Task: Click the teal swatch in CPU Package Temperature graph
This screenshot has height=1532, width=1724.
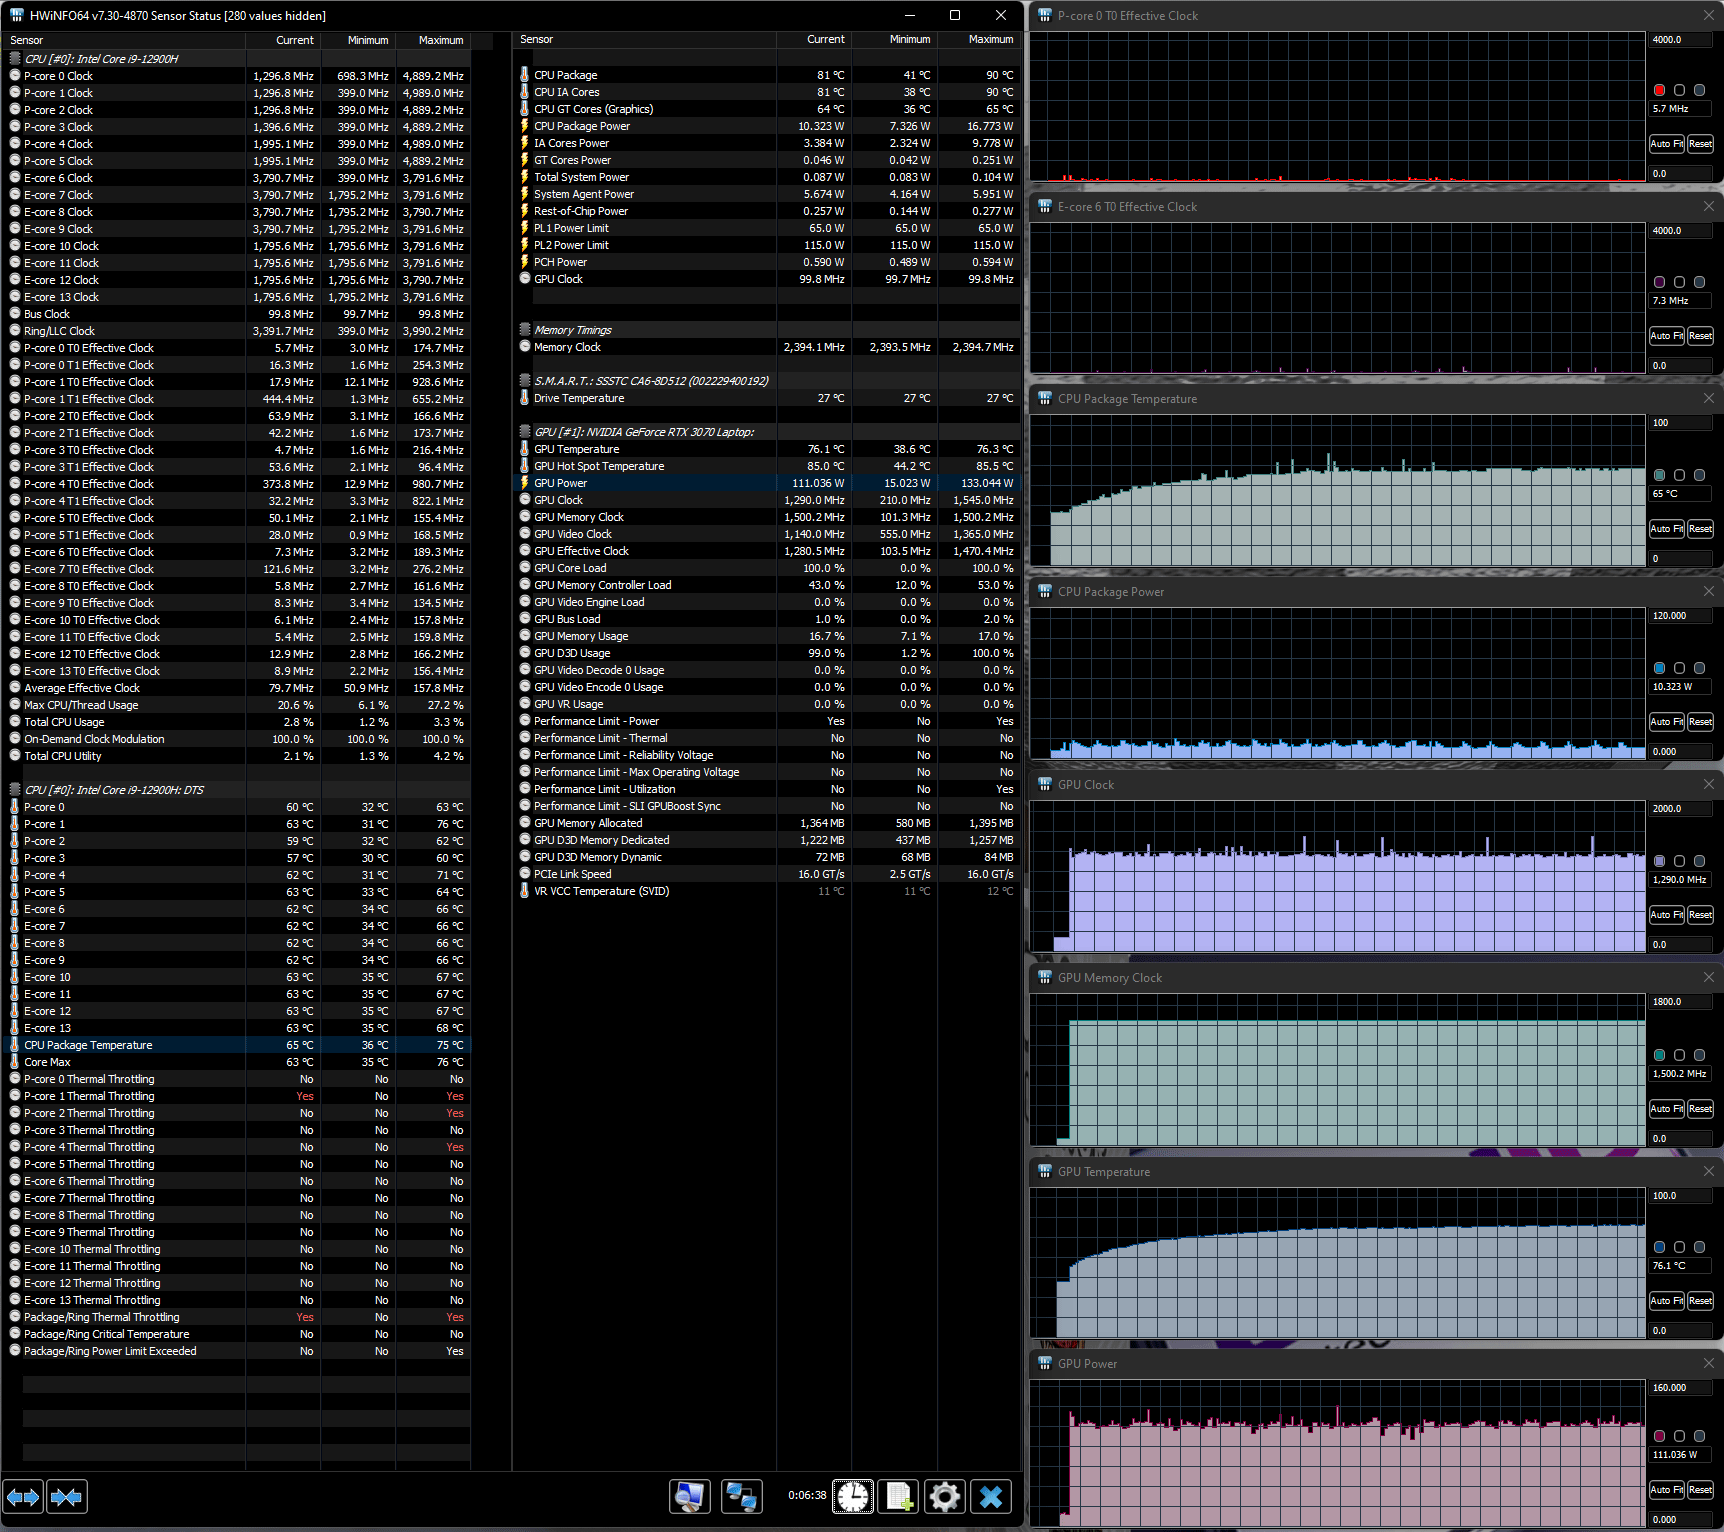Action: point(1660,475)
